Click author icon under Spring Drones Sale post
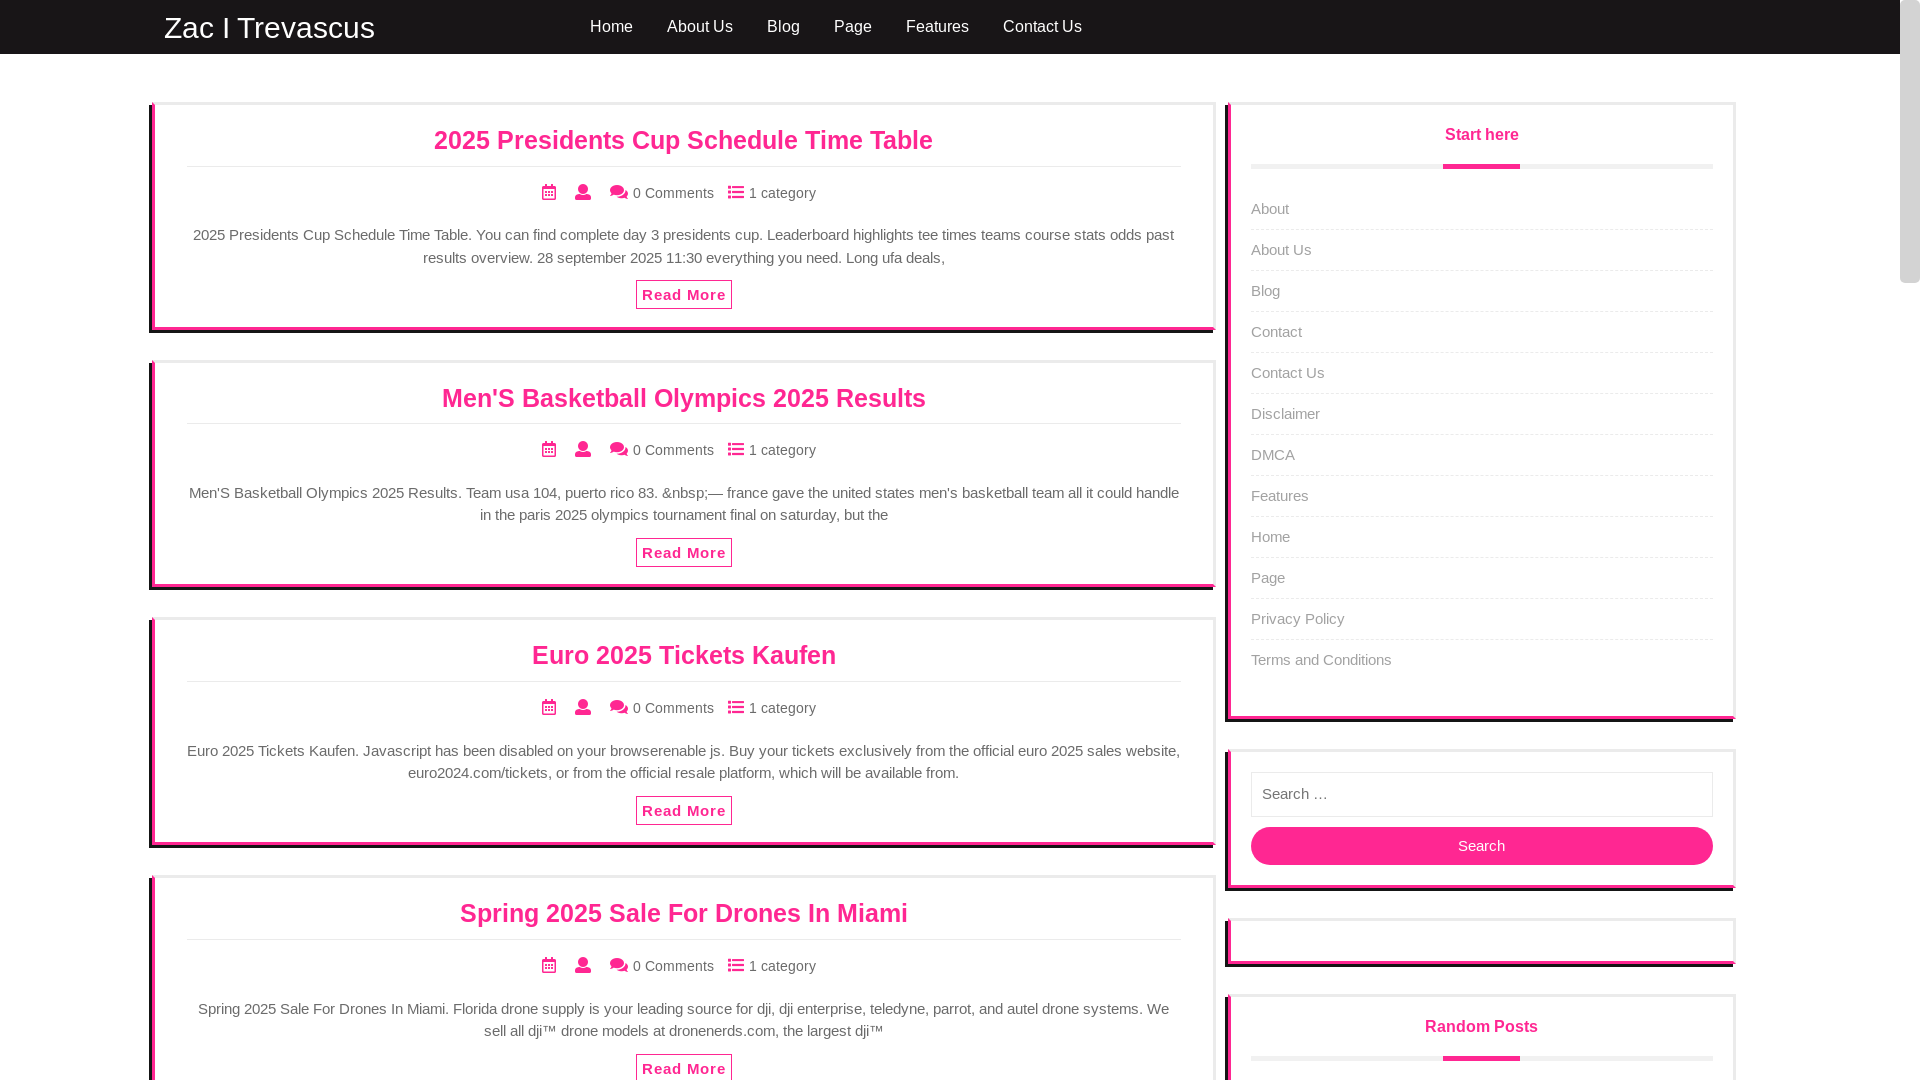The image size is (1920, 1080). point(583,965)
